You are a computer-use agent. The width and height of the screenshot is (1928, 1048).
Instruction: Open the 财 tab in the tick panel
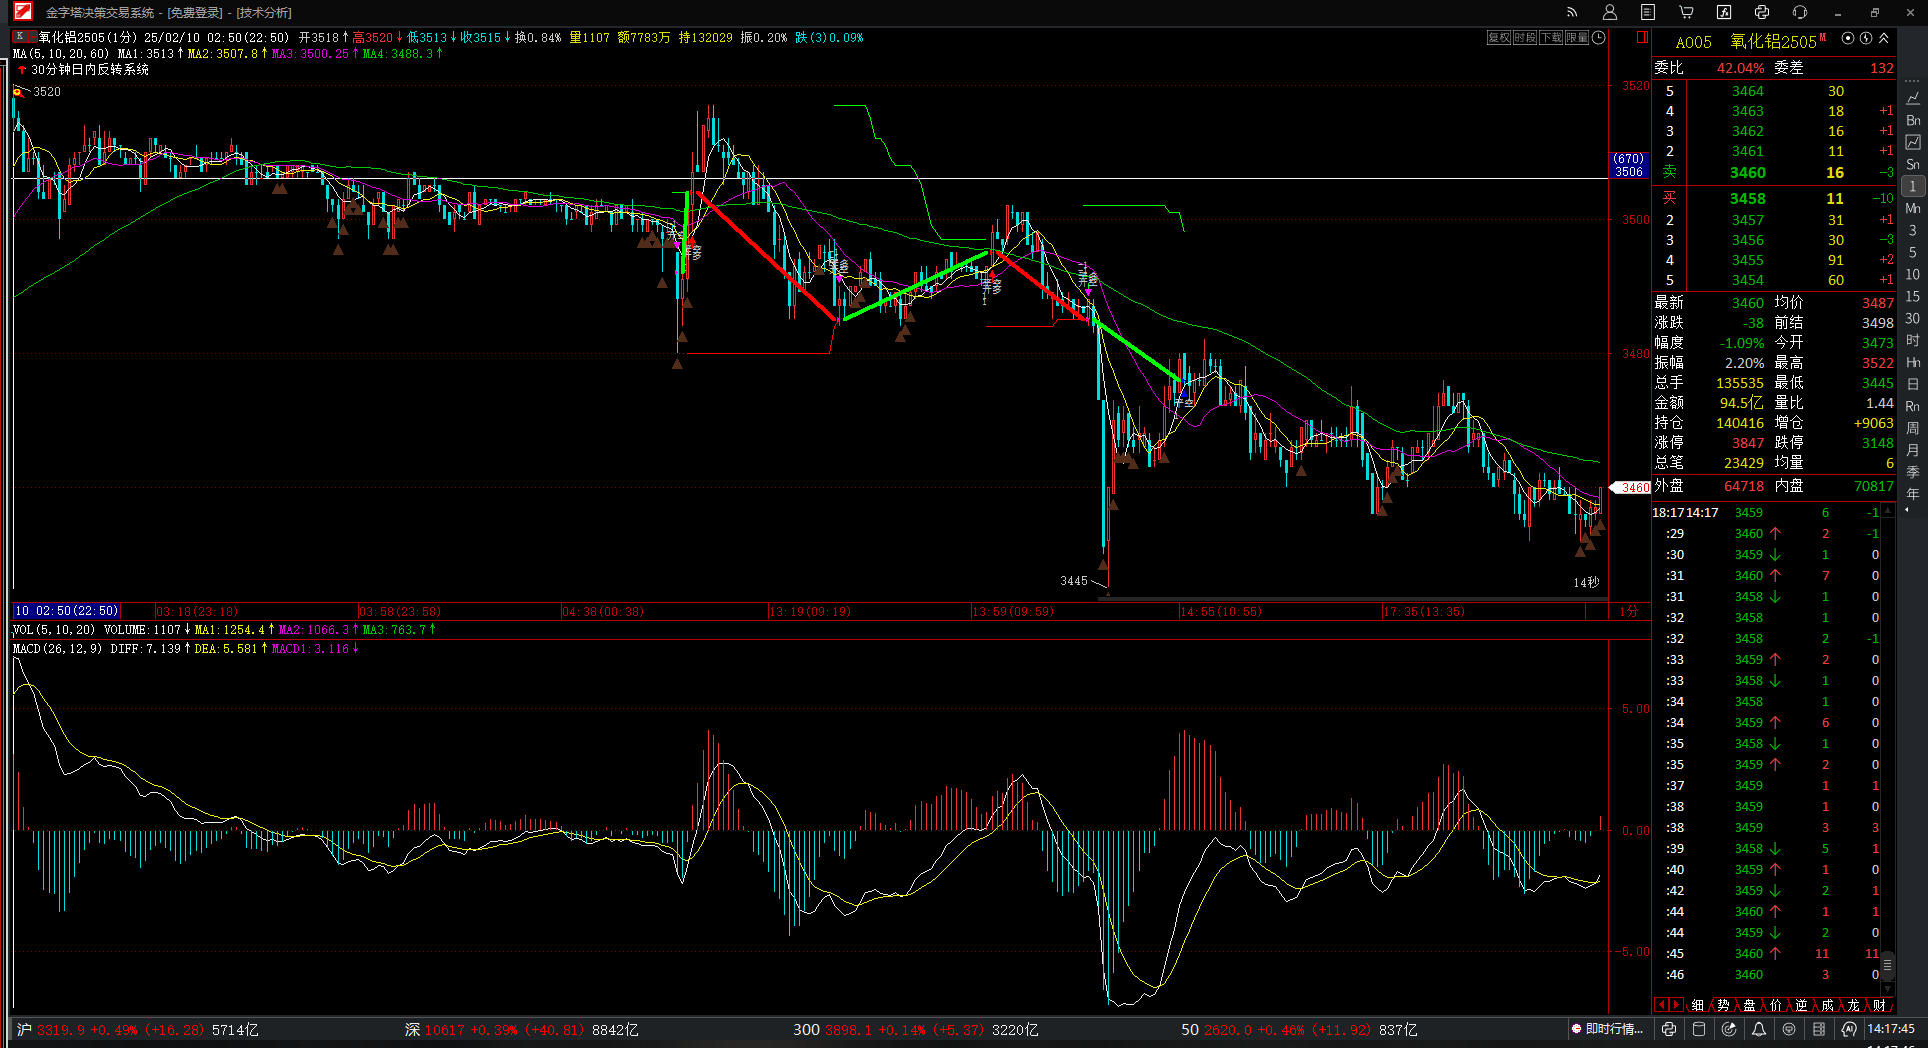coord(1879,1005)
